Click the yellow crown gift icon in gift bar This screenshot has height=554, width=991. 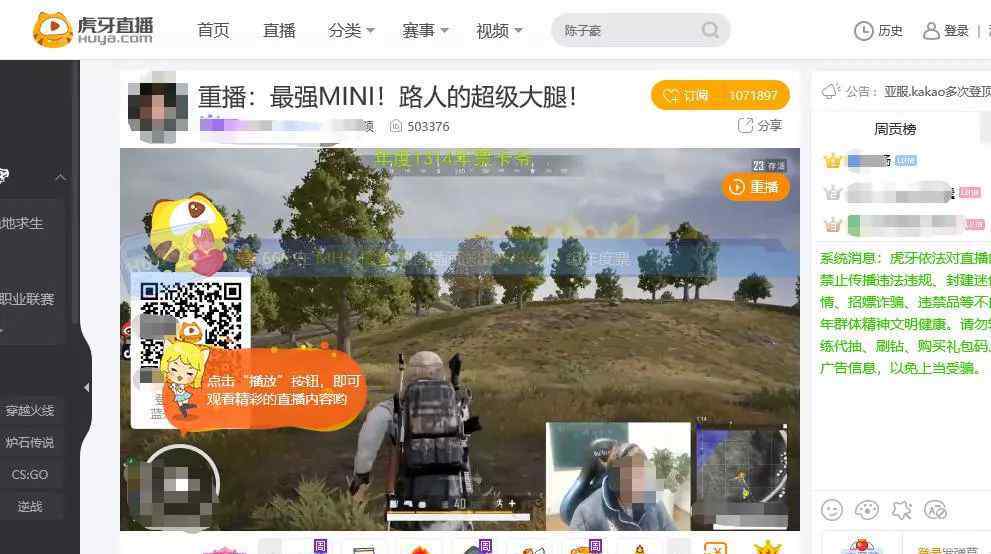(x=767, y=547)
